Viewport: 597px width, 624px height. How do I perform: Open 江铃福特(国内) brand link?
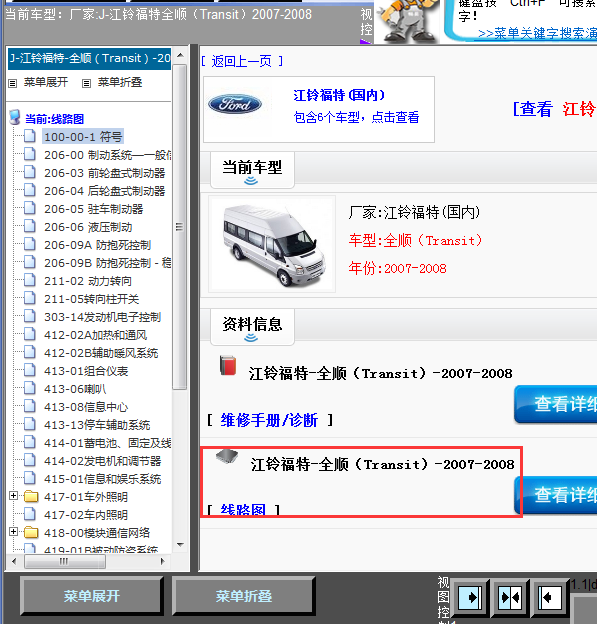click(339, 95)
